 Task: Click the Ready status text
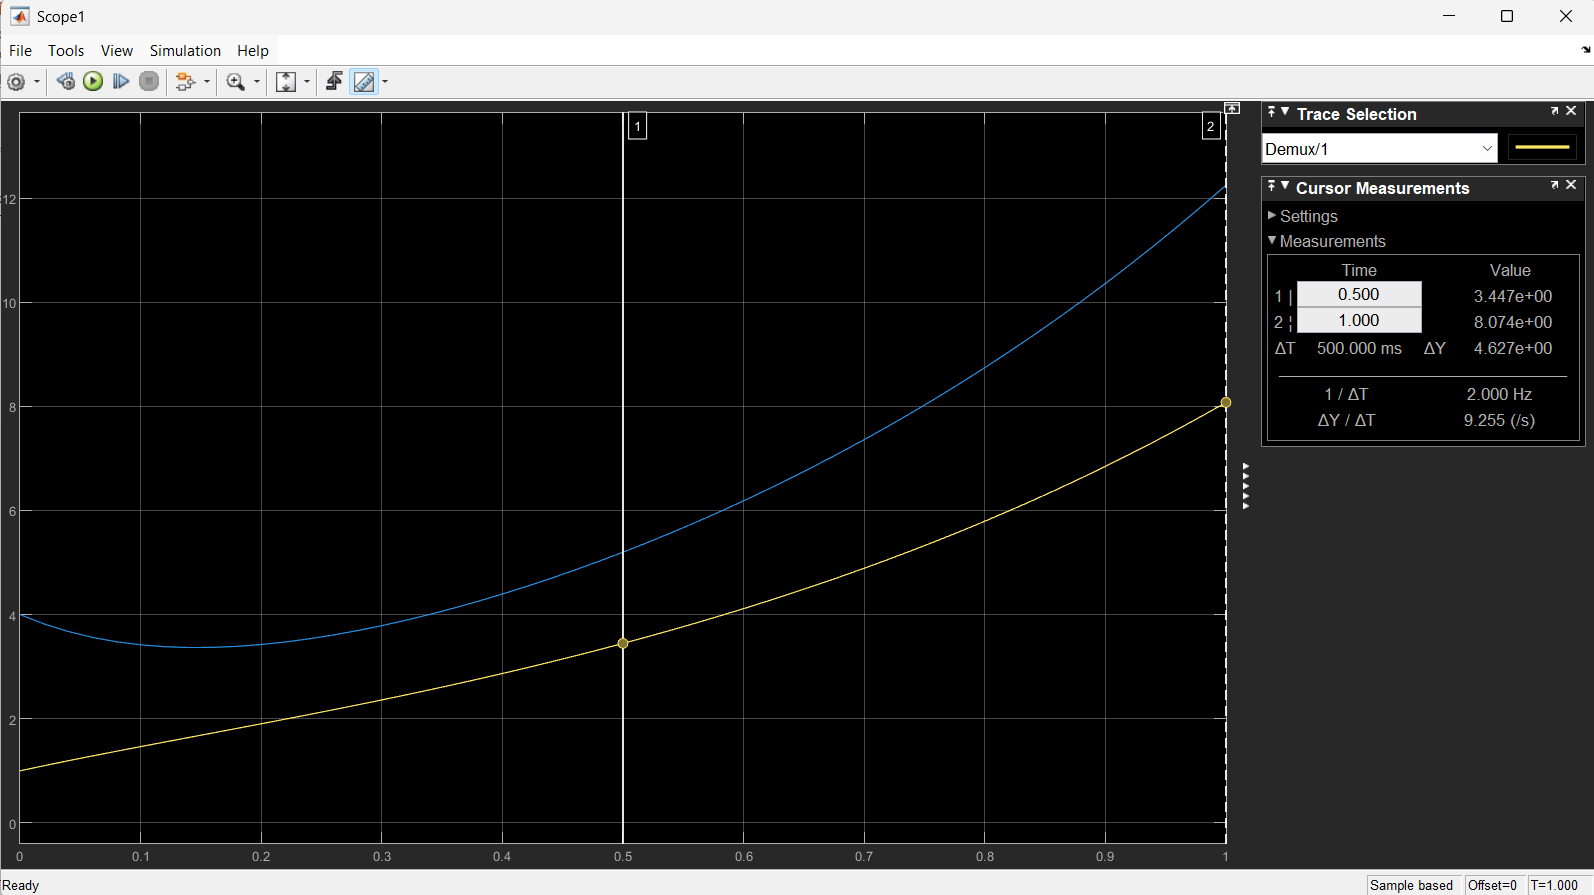pyautogui.click(x=21, y=885)
